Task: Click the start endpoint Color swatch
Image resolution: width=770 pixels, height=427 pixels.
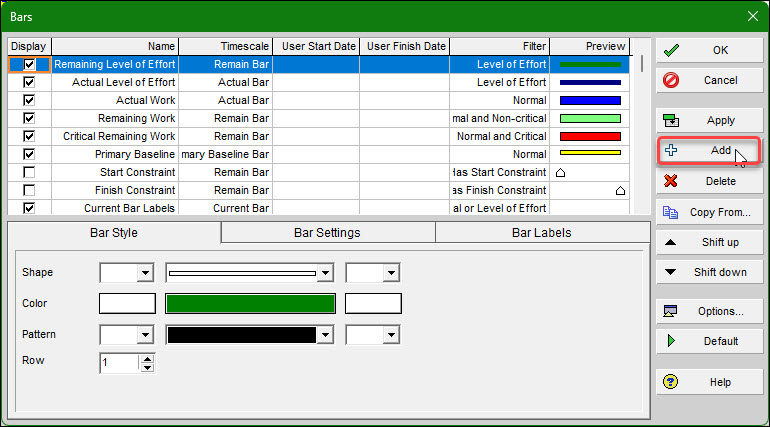Action: [127, 303]
